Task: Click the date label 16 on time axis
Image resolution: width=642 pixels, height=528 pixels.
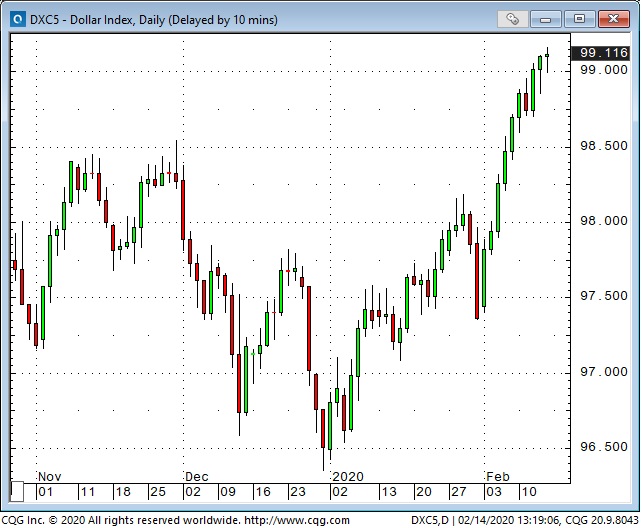Action: pos(262,492)
